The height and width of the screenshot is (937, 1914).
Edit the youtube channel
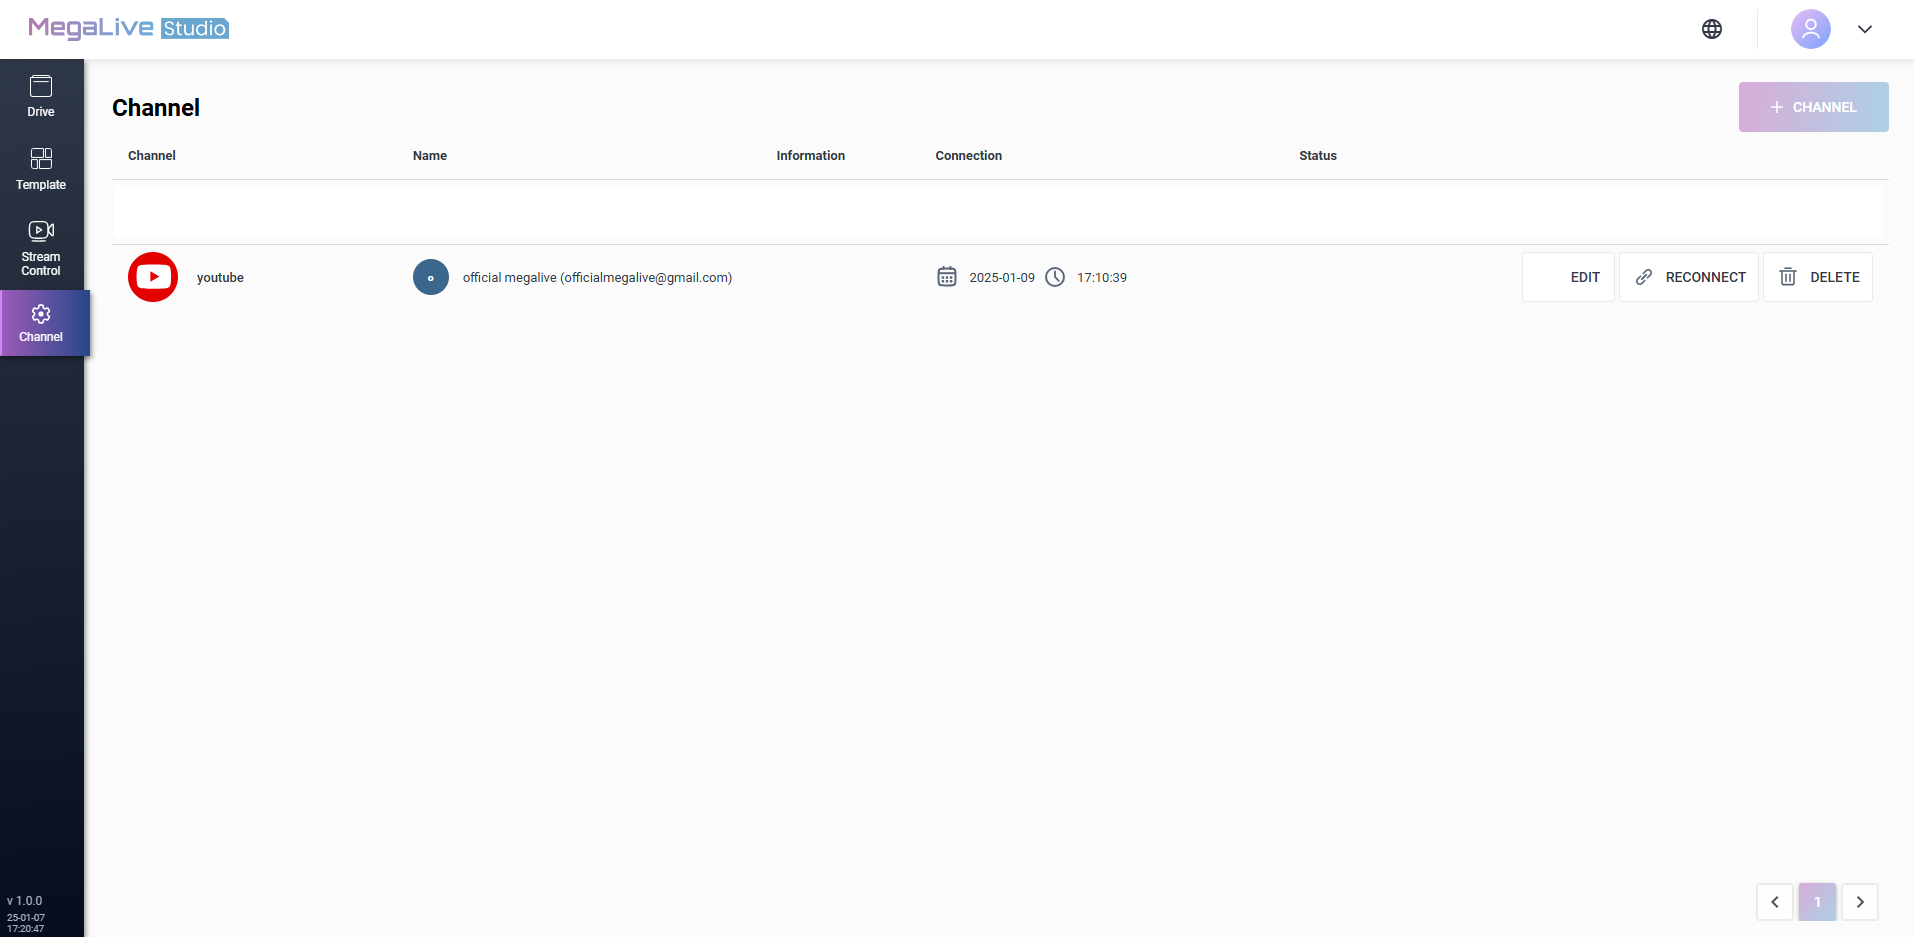coord(1568,277)
